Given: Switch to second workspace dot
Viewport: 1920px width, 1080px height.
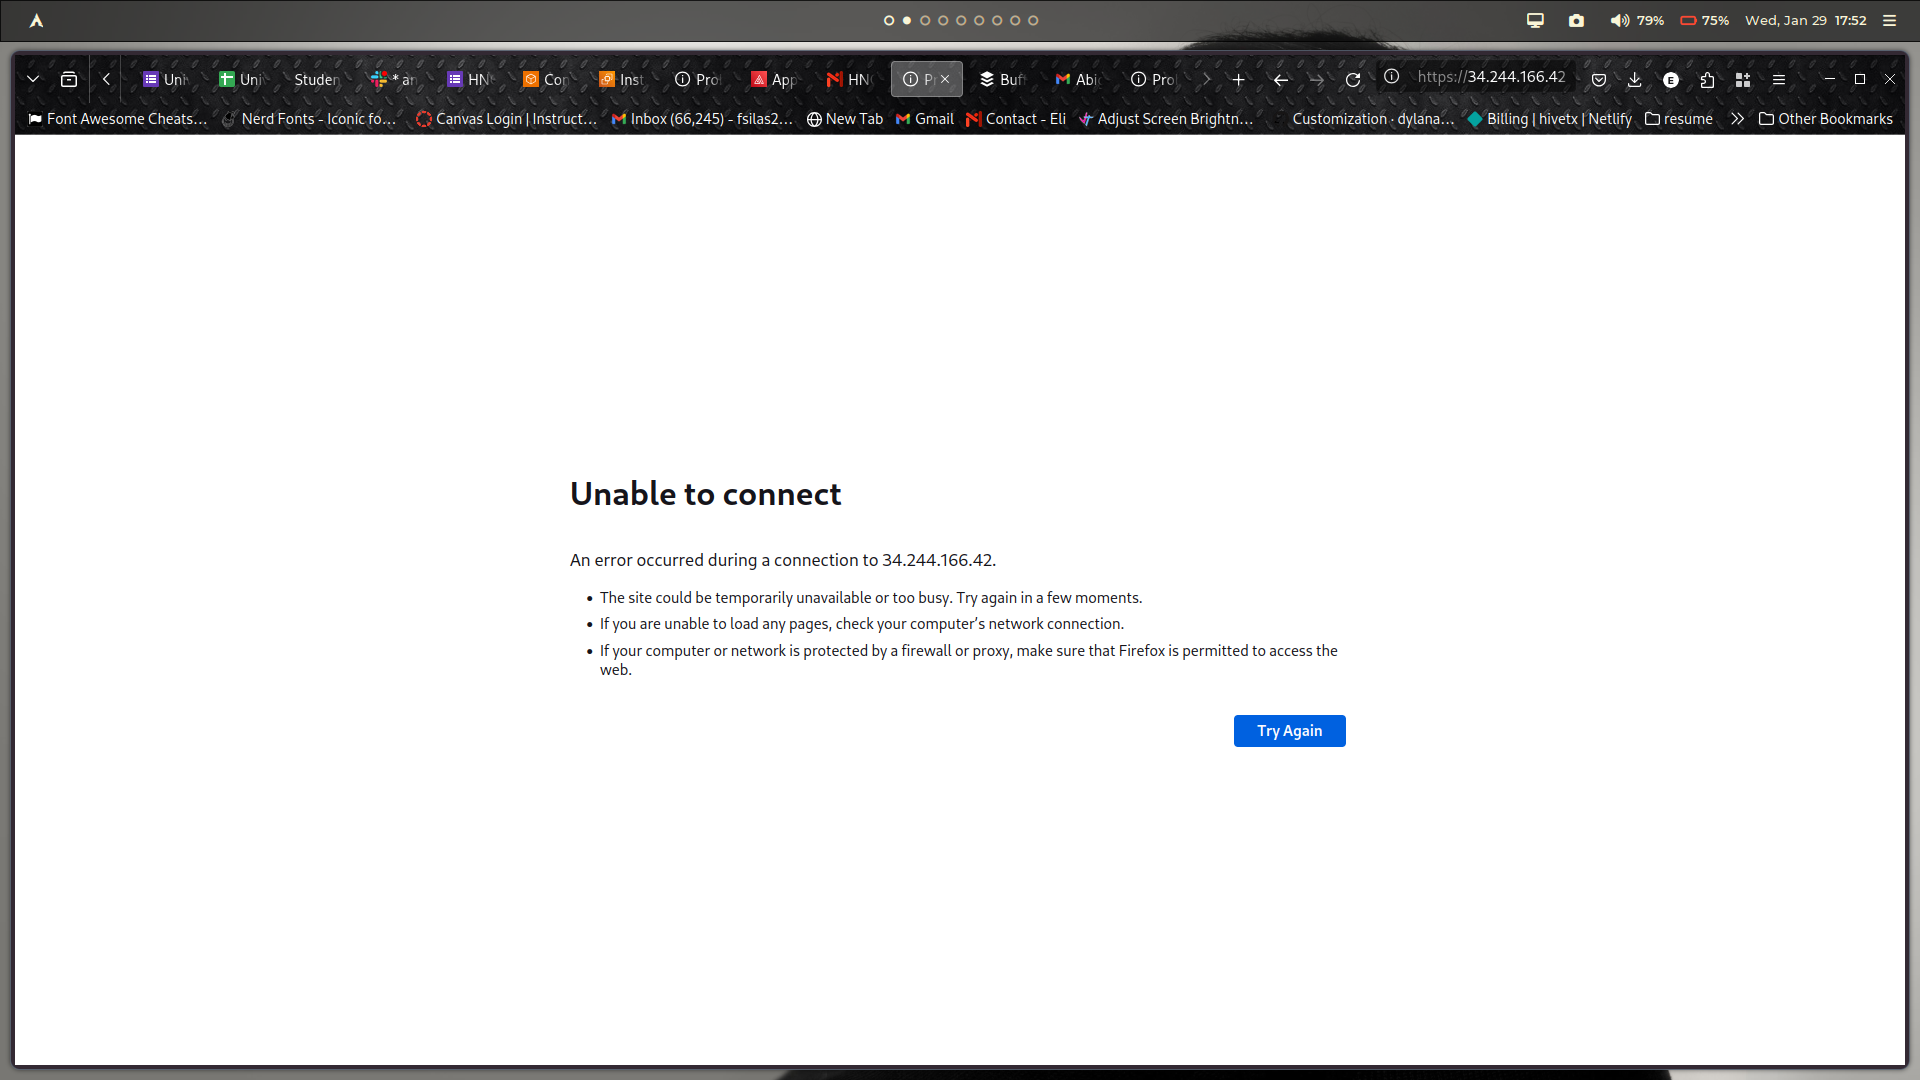Looking at the screenshot, I should click(x=907, y=20).
